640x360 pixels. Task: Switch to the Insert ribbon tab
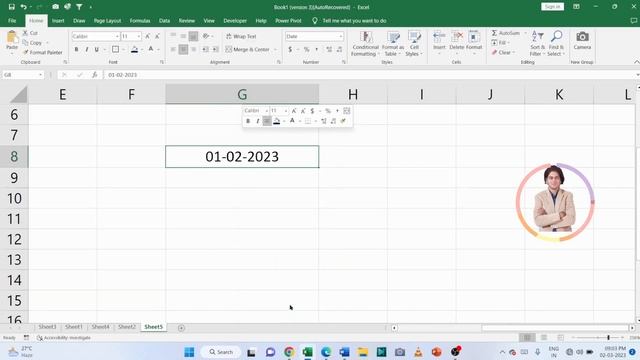[58, 20]
